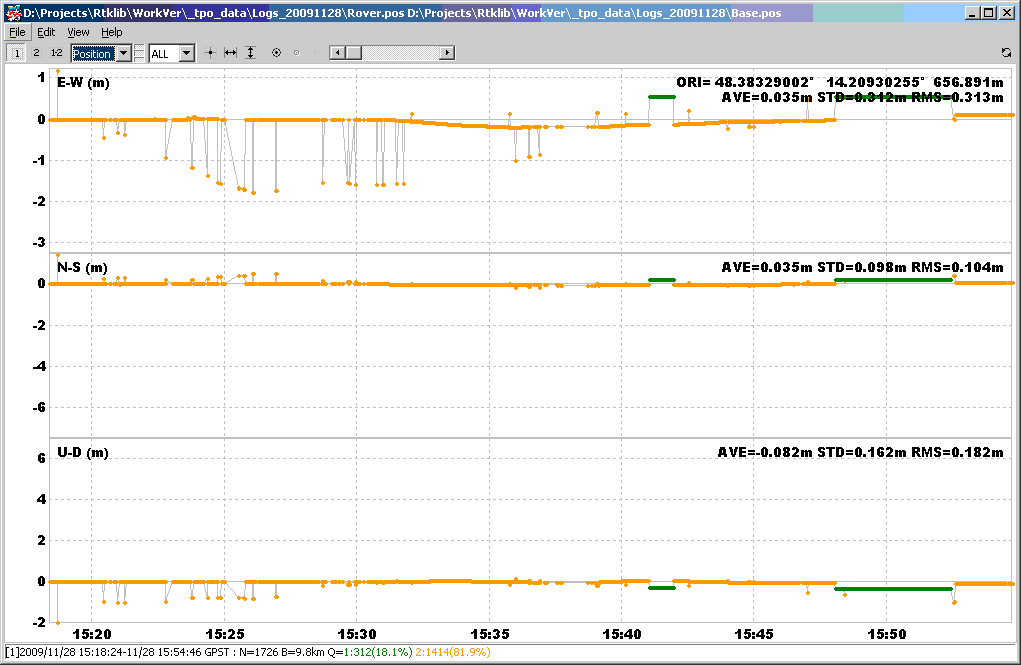This screenshot has width=1021, height=665.
Task: Click the small grid selector between dropdowns
Action: [x=140, y=53]
